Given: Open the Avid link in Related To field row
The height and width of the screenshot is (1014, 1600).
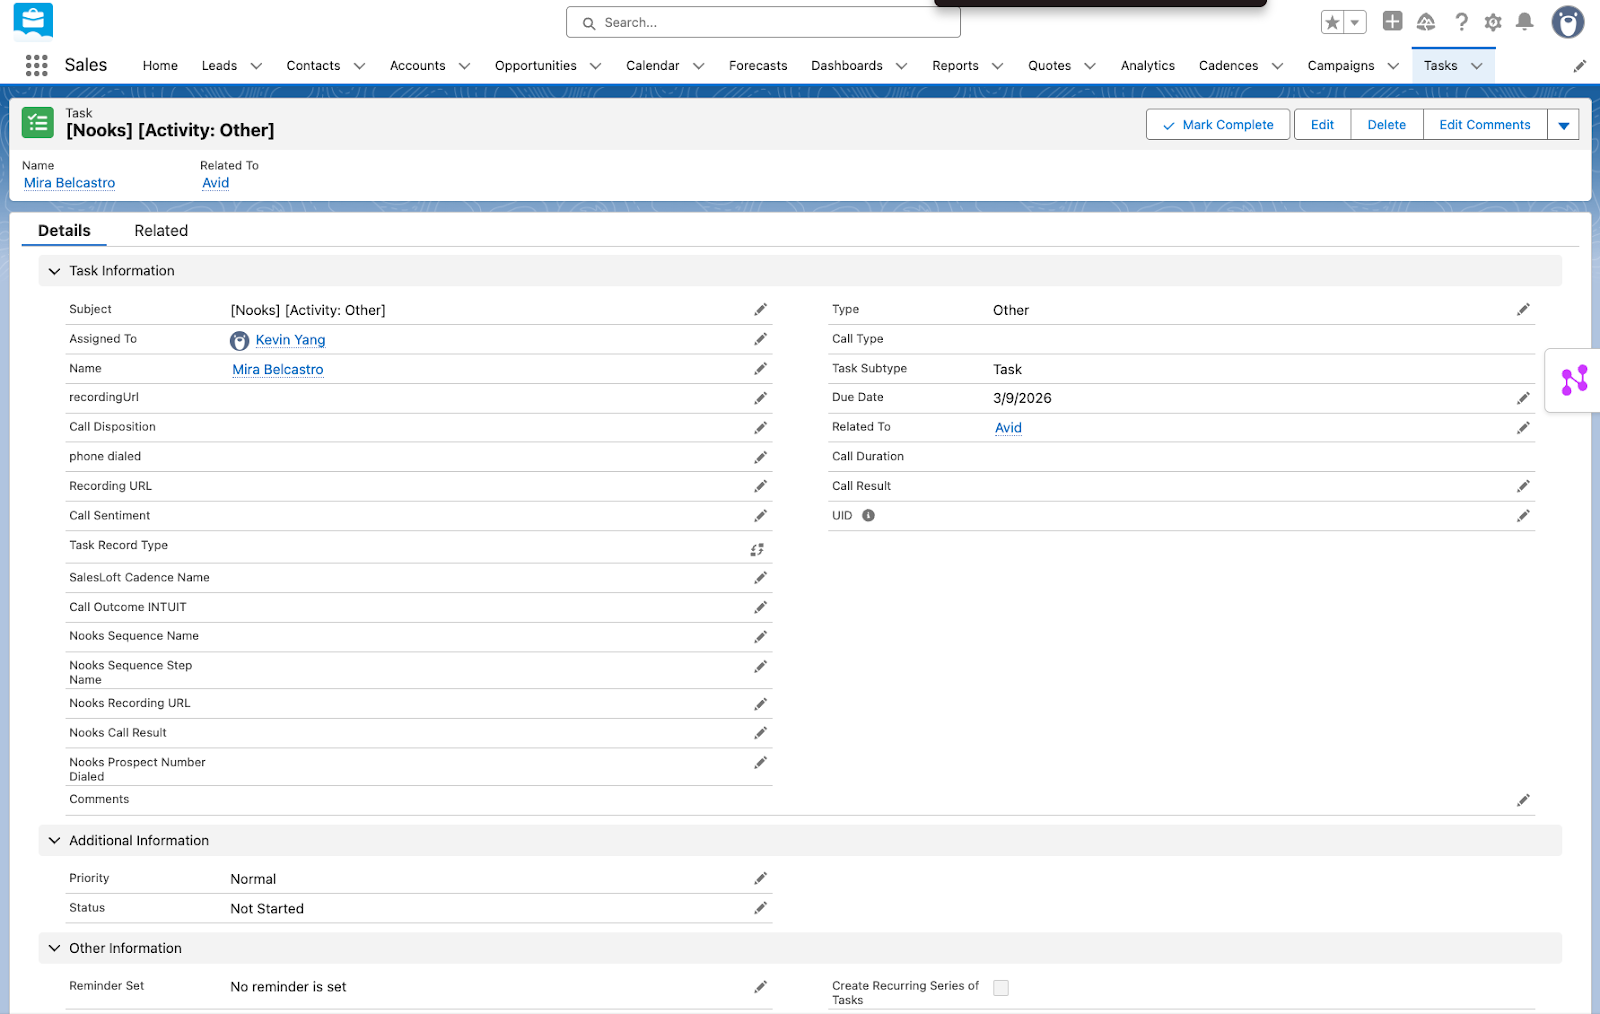Looking at the screenshot, I should coord(1008,428).
